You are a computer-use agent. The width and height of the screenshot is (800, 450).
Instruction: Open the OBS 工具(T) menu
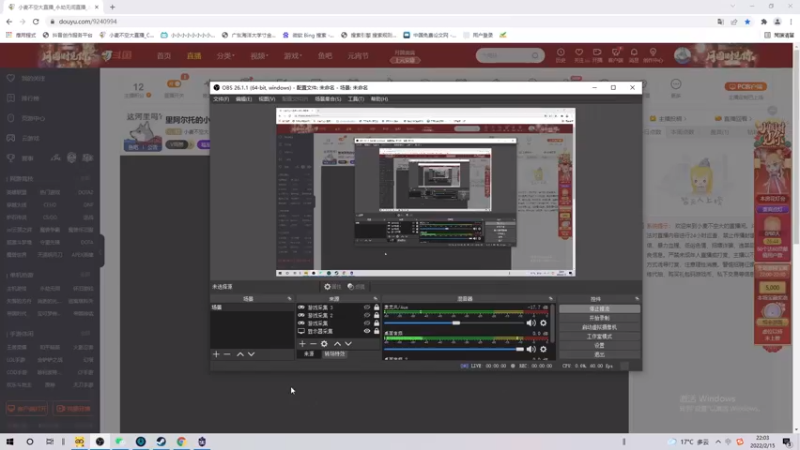tap(356, 99)
